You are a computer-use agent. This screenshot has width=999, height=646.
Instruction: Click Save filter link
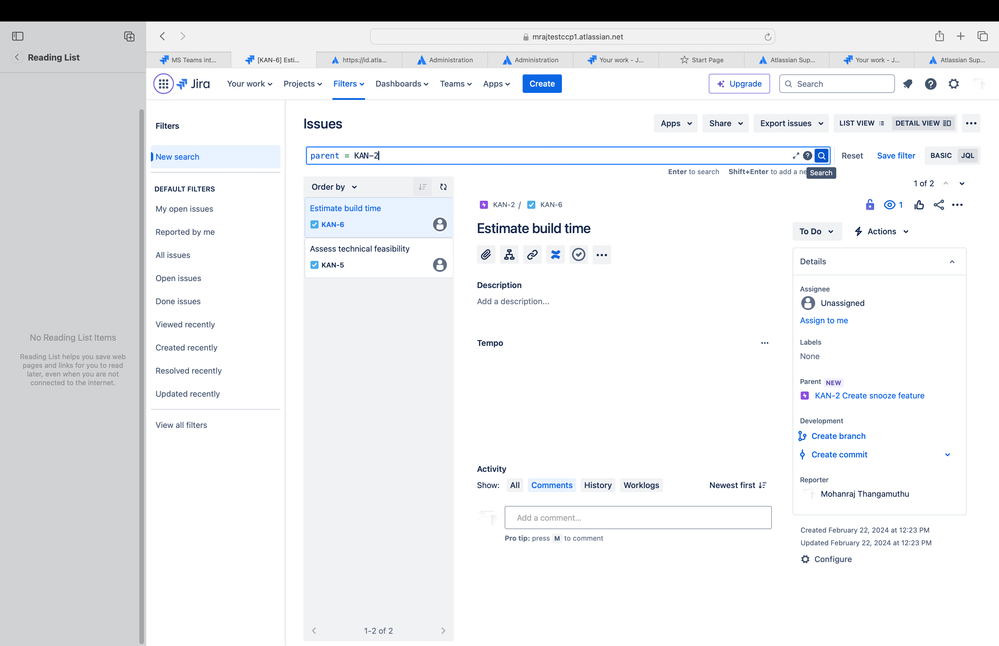point(895,155)
